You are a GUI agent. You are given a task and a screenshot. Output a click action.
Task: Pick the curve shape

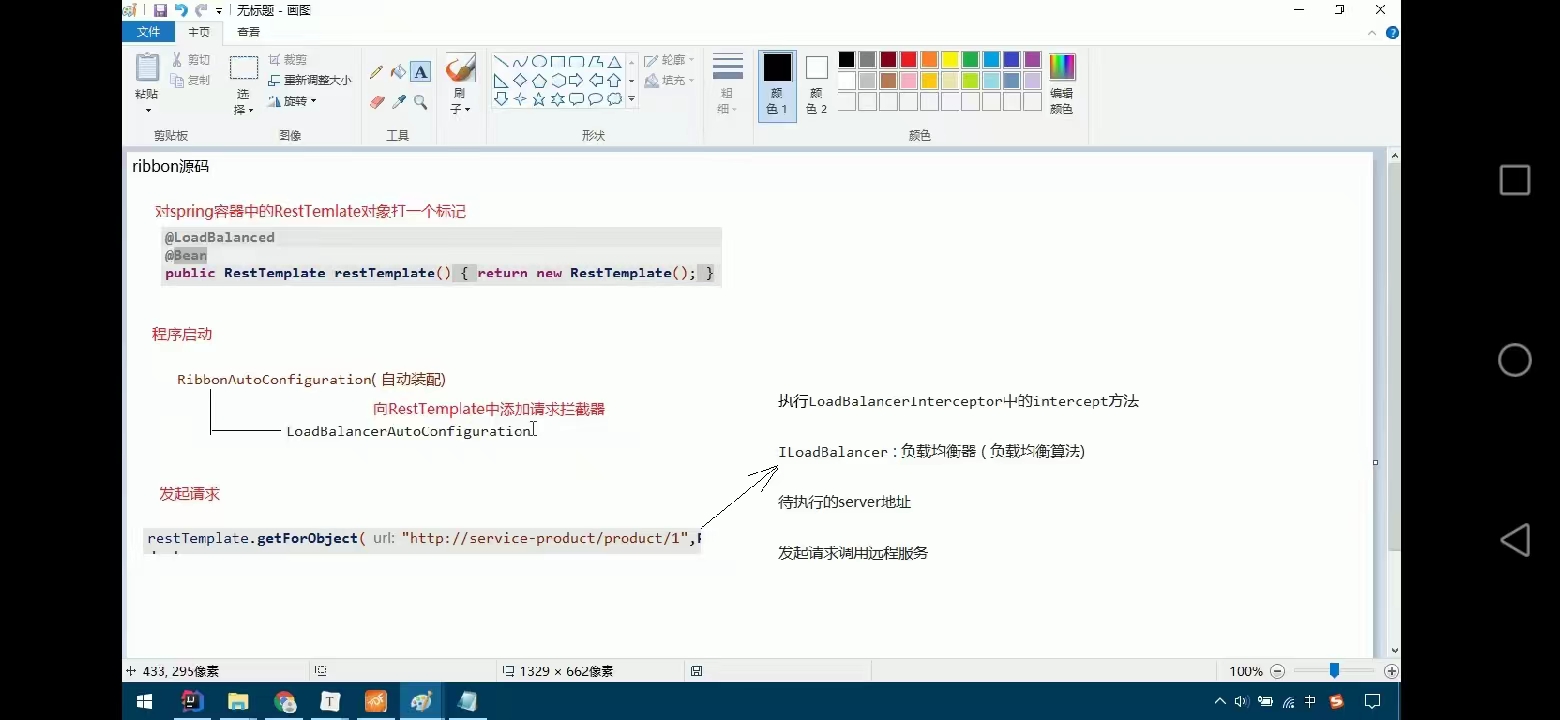click(520, 62)
